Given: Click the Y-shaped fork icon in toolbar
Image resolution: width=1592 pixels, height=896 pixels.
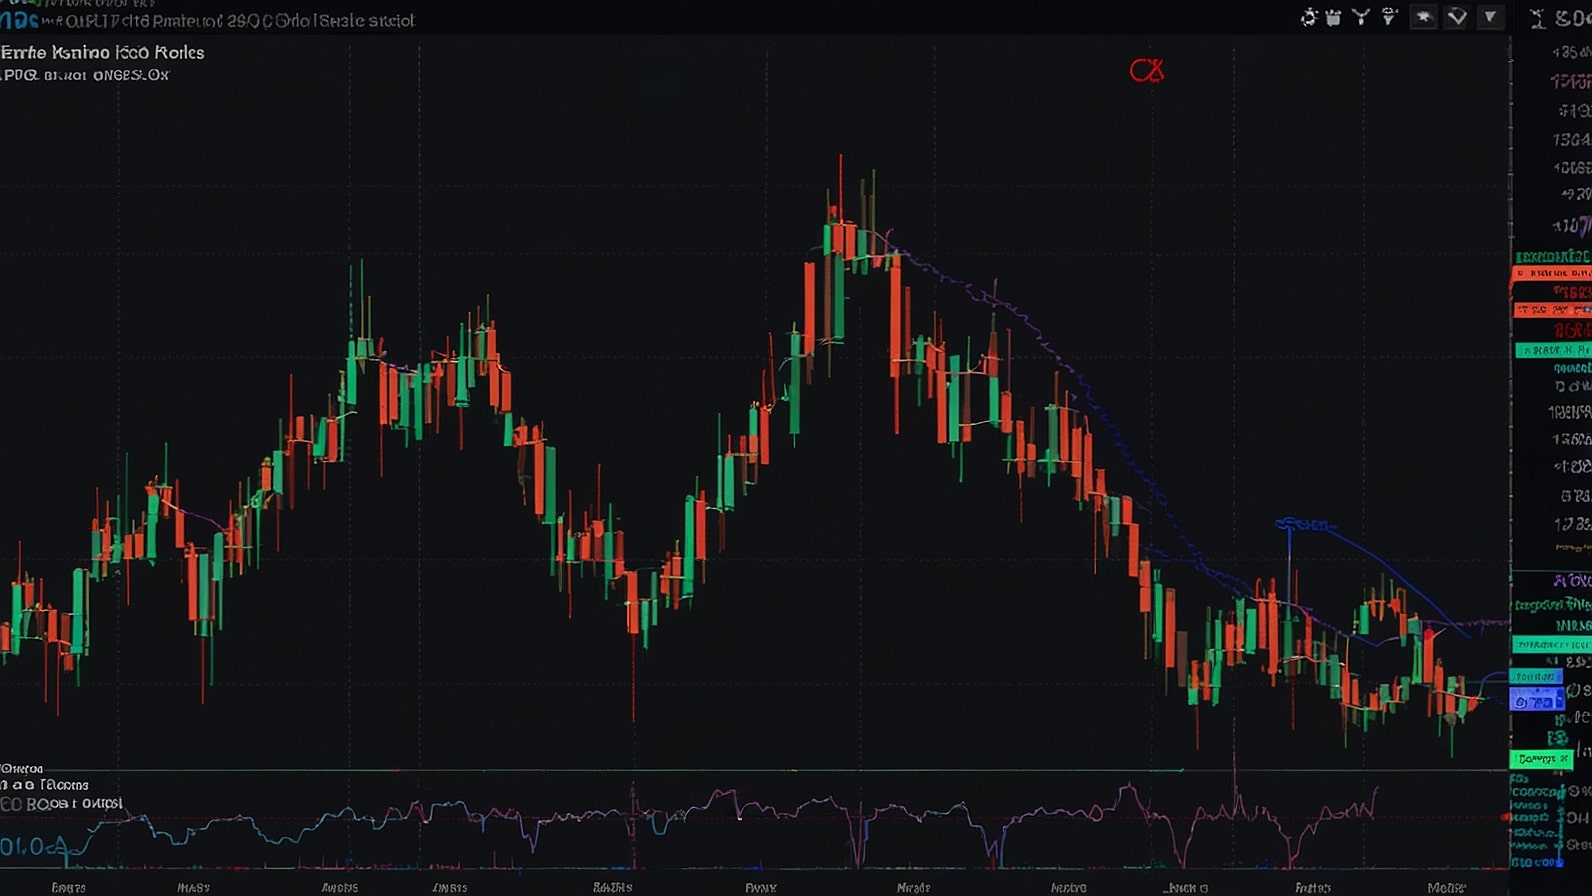Looking at the screenshot, I should (x=1361, y=17).
